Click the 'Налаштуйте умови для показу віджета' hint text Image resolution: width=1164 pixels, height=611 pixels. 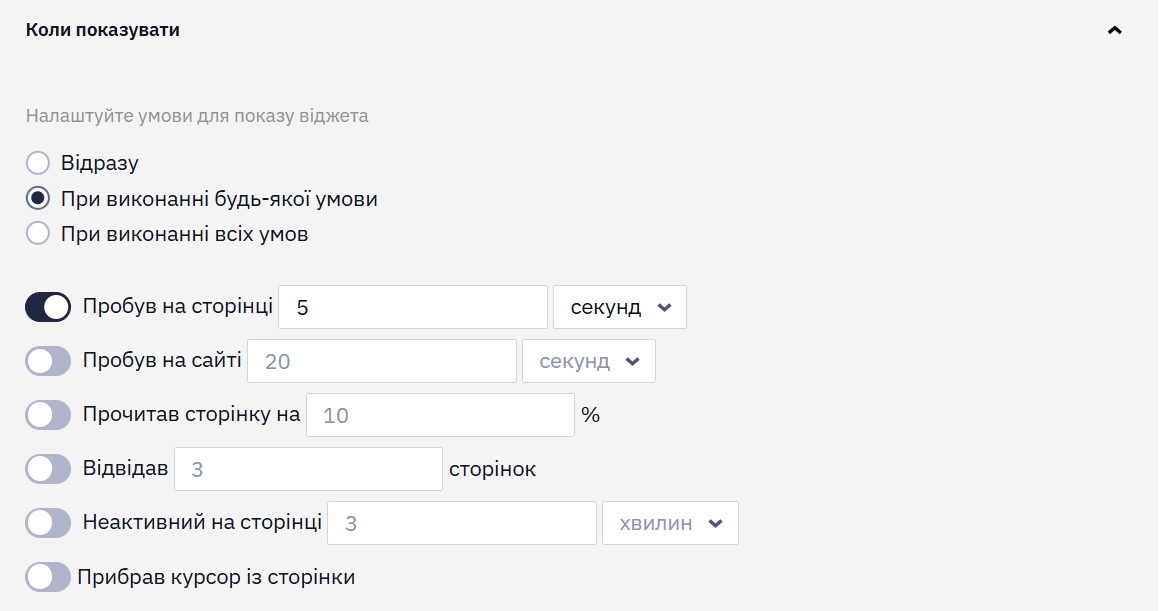pyautogui.click(x=197, y=116)
